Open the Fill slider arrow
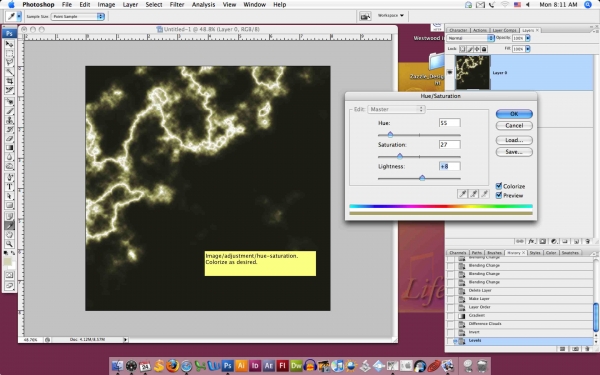 pos(528,49)
